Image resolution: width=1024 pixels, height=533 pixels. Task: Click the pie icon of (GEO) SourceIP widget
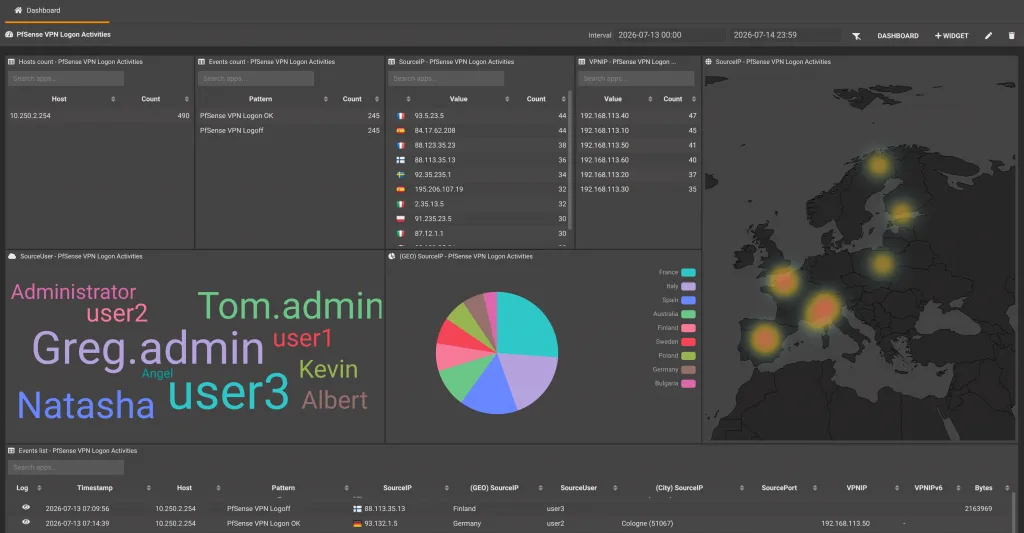coord(392,256)
